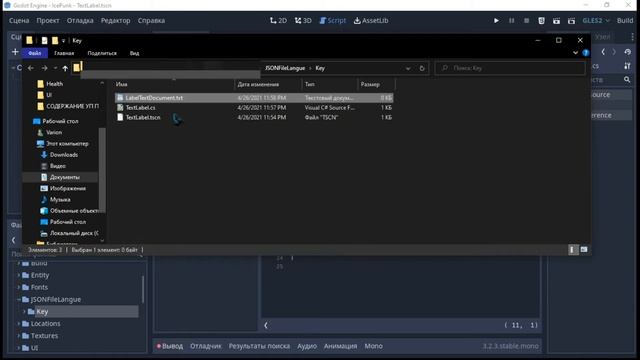Open the AssetLib workspace
Image resolution: width=640 pixels, height=360 pixels.
coord(371,20)
